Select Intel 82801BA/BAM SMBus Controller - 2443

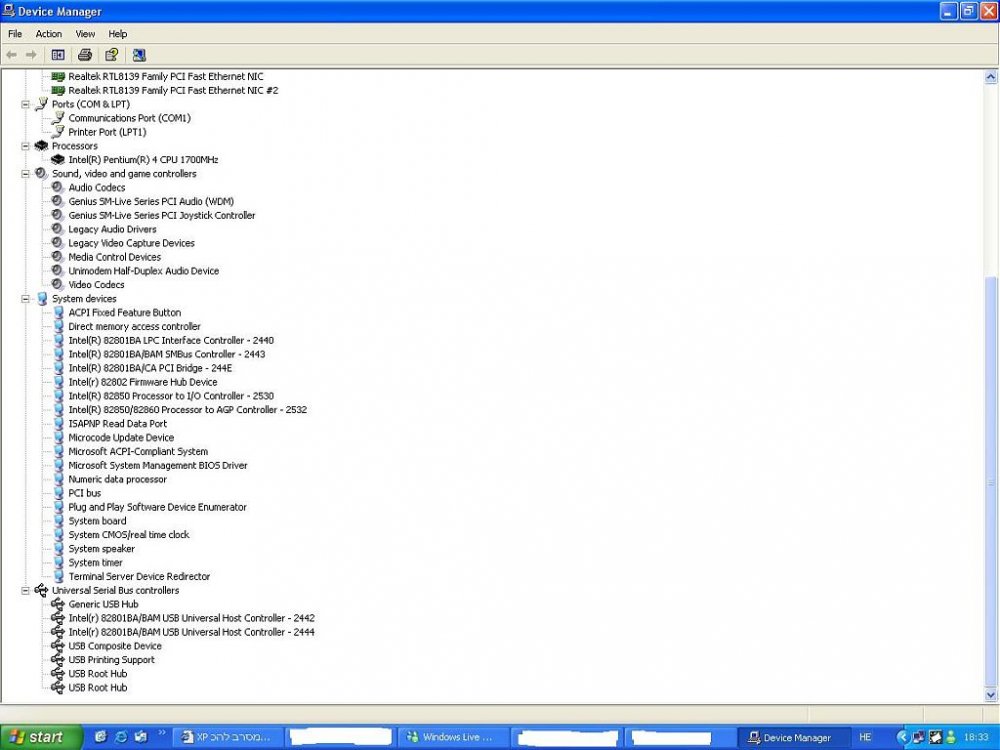(x=166, y=354)
